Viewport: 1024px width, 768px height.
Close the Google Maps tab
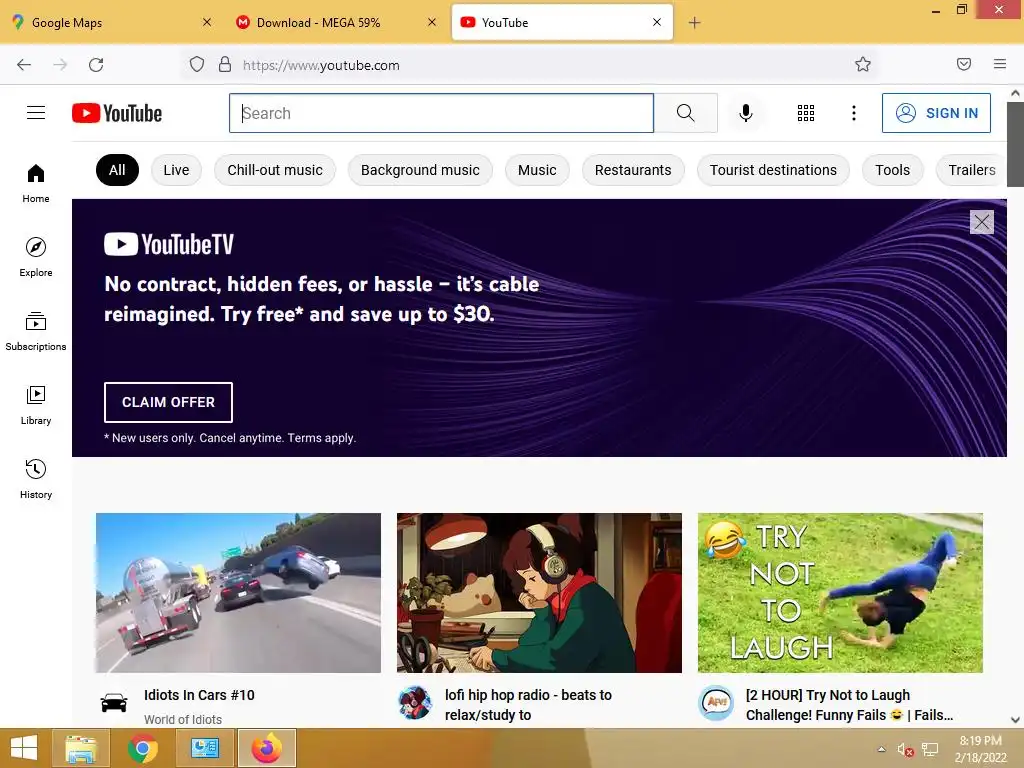207,22
